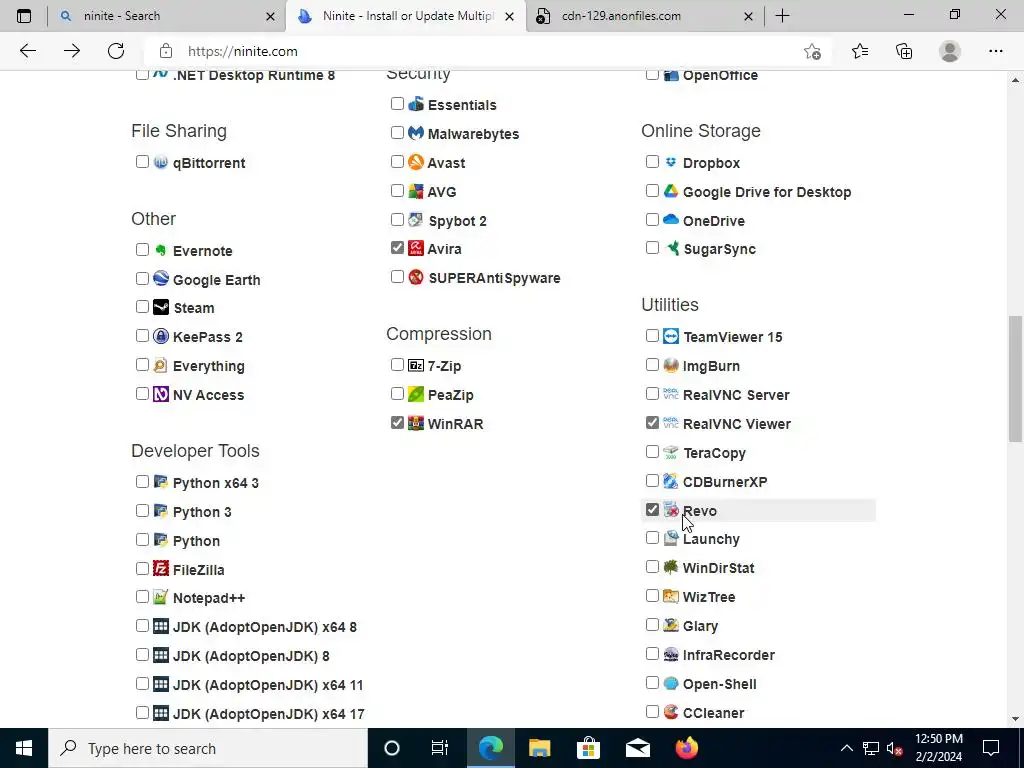Click the NV Access icon
Viewport: 1024px width, 768px height.
coord(161,394)
